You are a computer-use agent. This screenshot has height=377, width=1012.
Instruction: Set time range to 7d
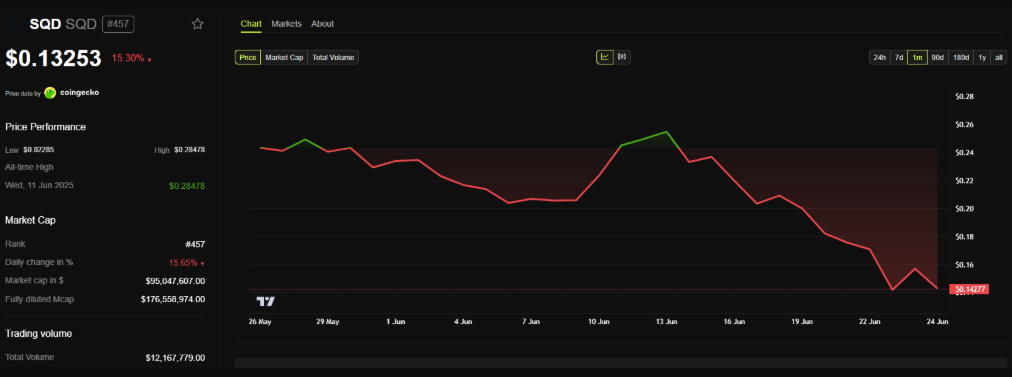point(898,57)
